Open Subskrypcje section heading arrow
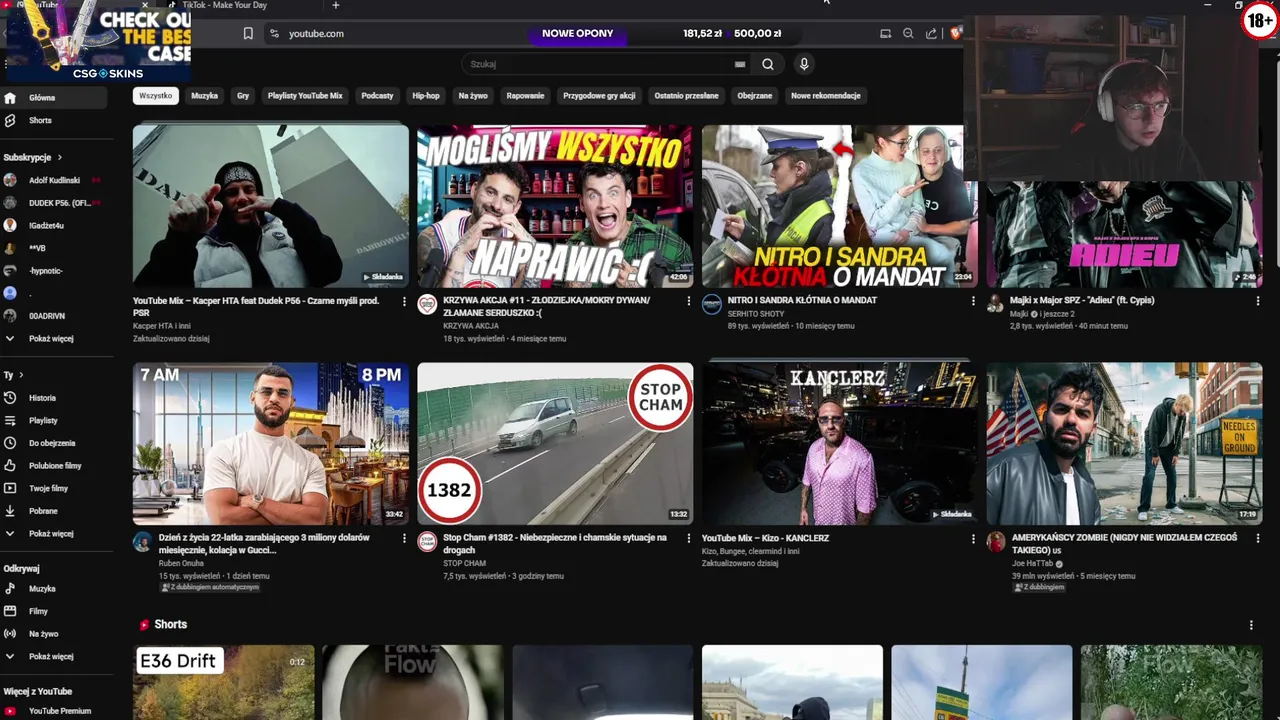Image resolution: width=1280 pixels, height=720 pixels. (60, 157)
